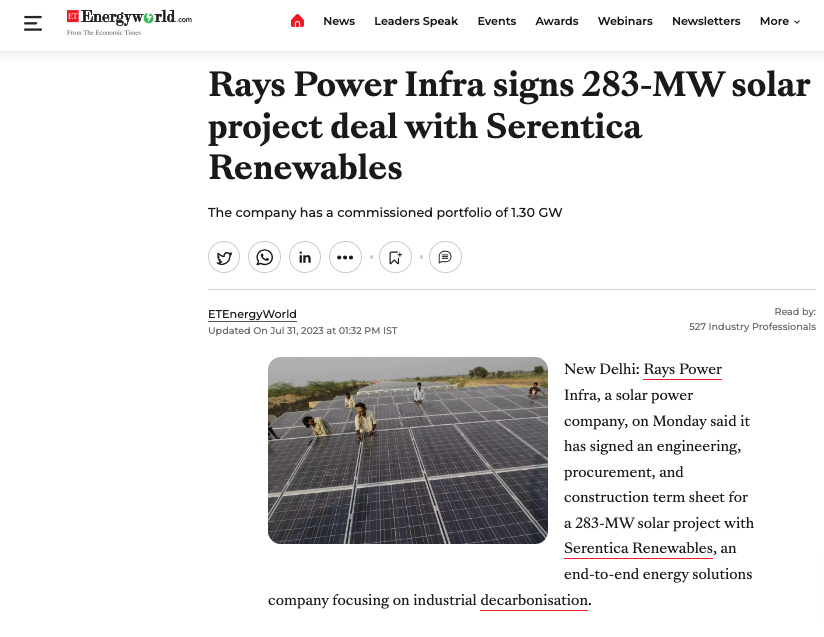Open more sharing options ellipsis
The height and width of the screenshot is (637, 824).
click(x=345, y=257)
